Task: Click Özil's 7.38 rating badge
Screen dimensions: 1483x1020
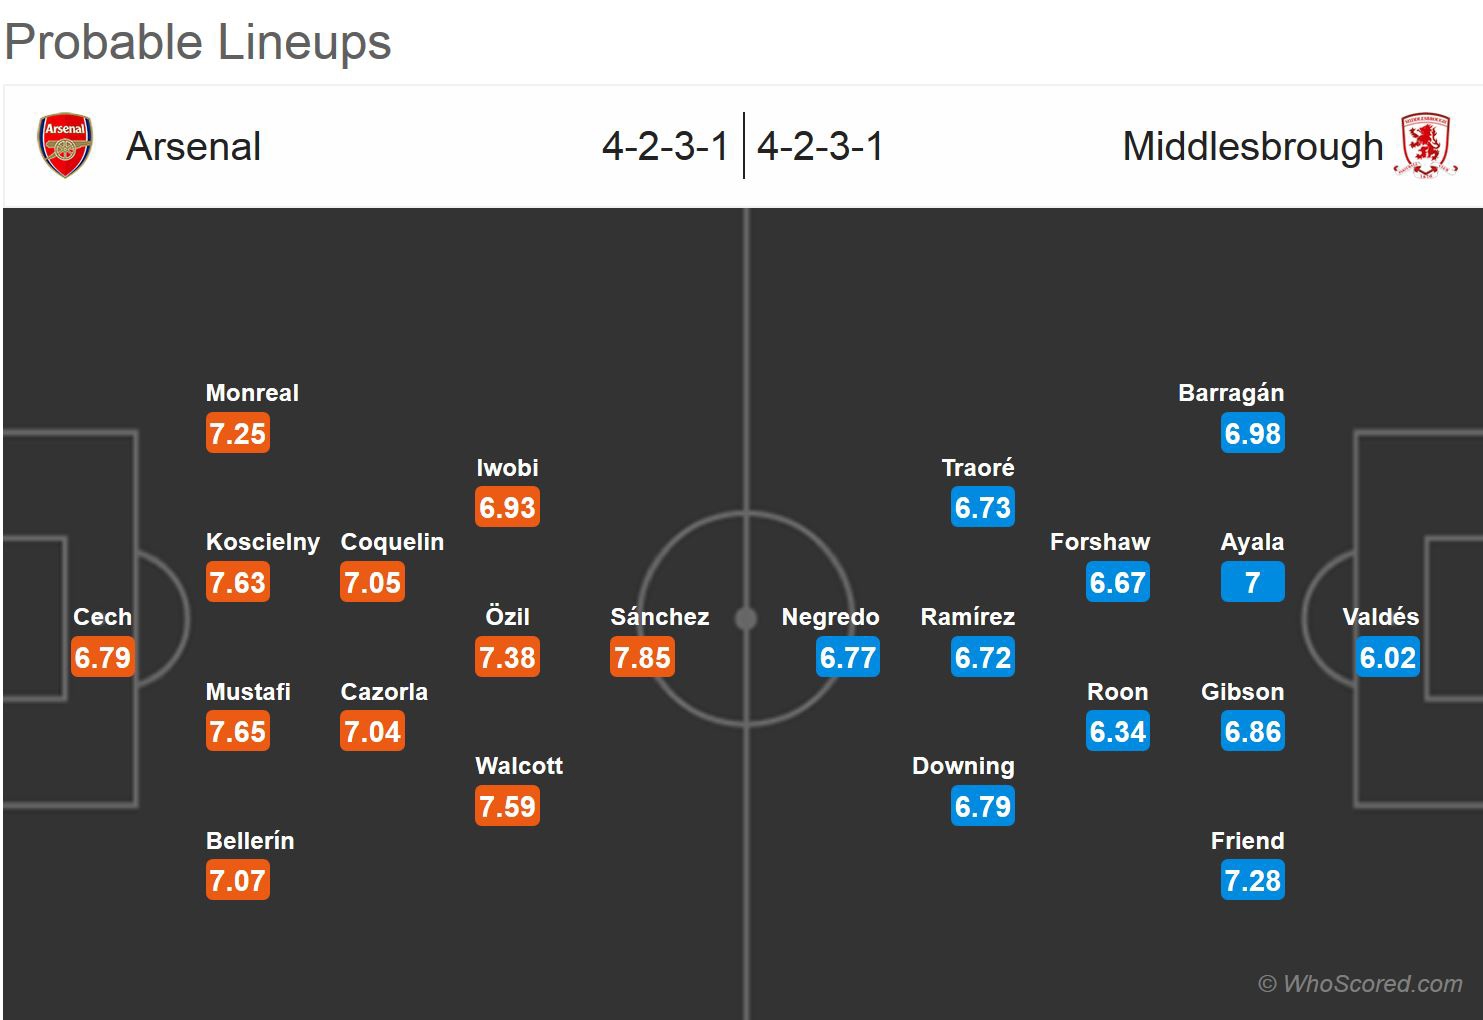Action: 508,658
